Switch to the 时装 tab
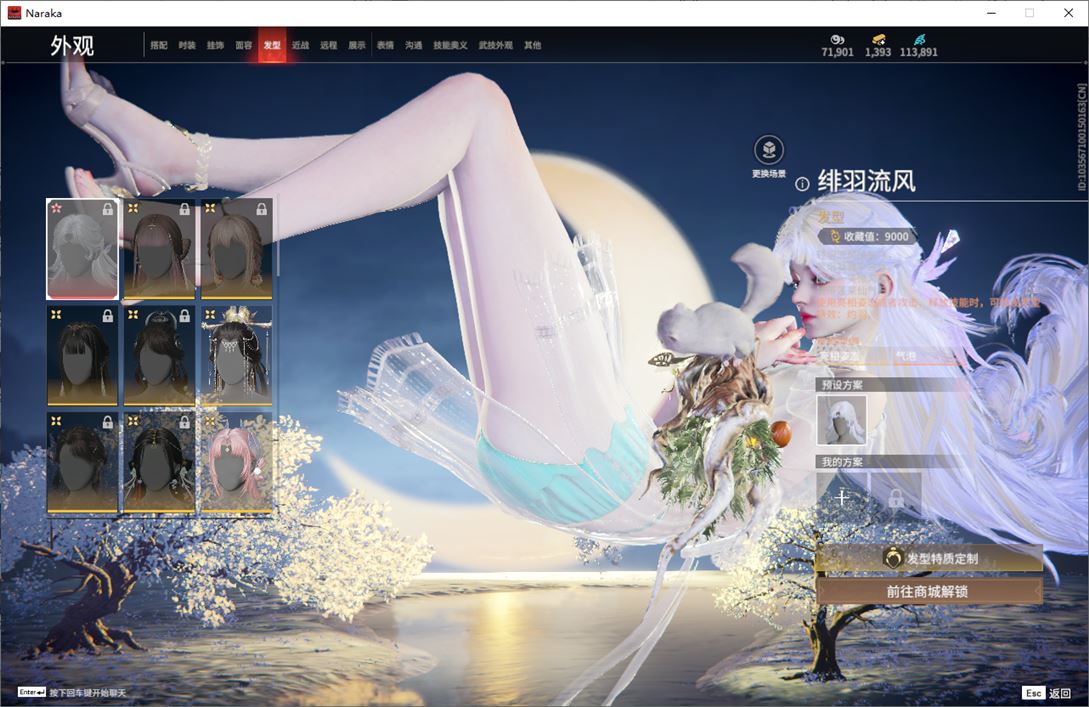Image resolution: width=1089 pixels, height=707 pixels. tap(187, 45)
